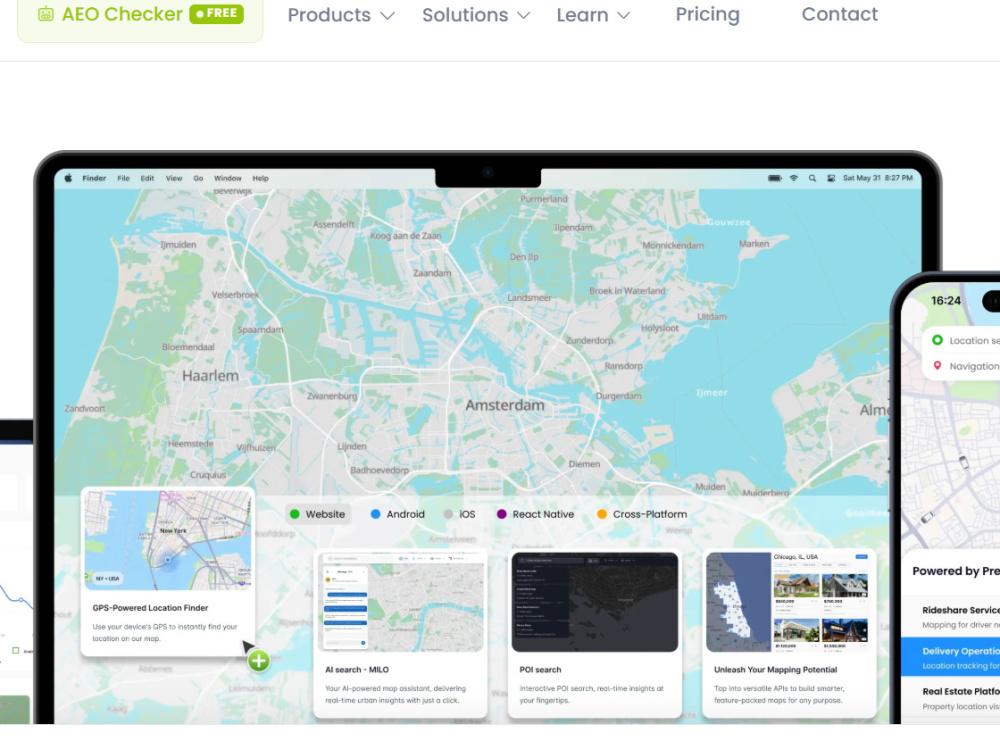Expand the Products dropdown menu
The image size is (1000, 750).
(x=341, y=15)
